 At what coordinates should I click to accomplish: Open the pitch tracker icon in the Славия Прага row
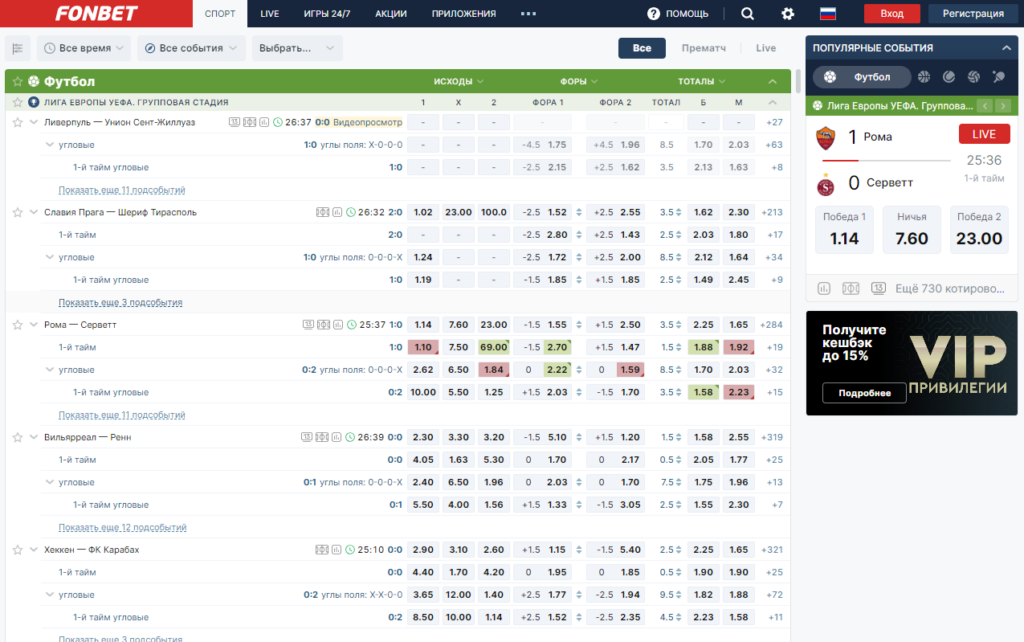point(323,212)
